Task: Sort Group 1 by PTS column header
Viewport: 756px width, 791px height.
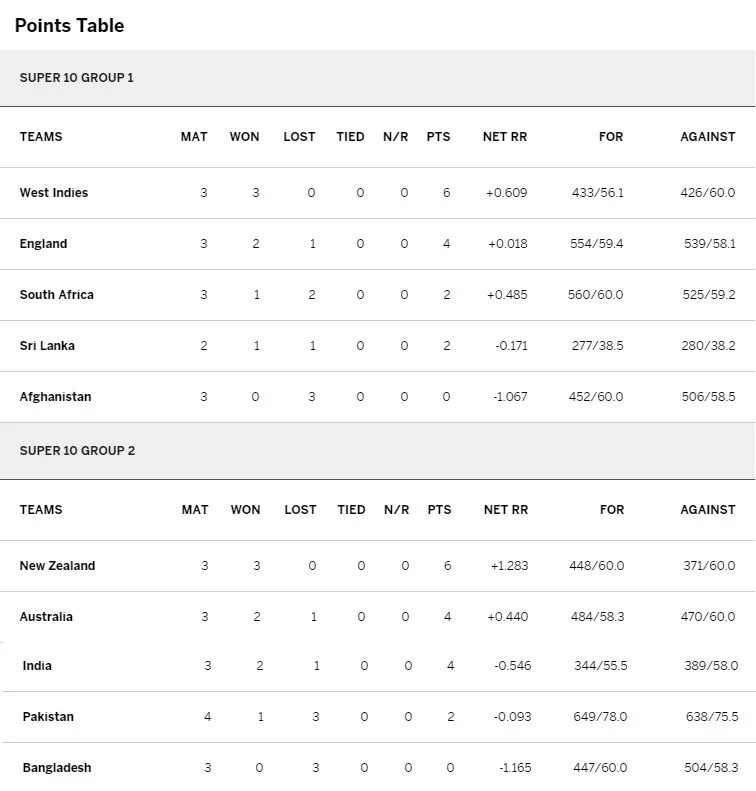Action: pyautogui.click(x=438, y=137)
